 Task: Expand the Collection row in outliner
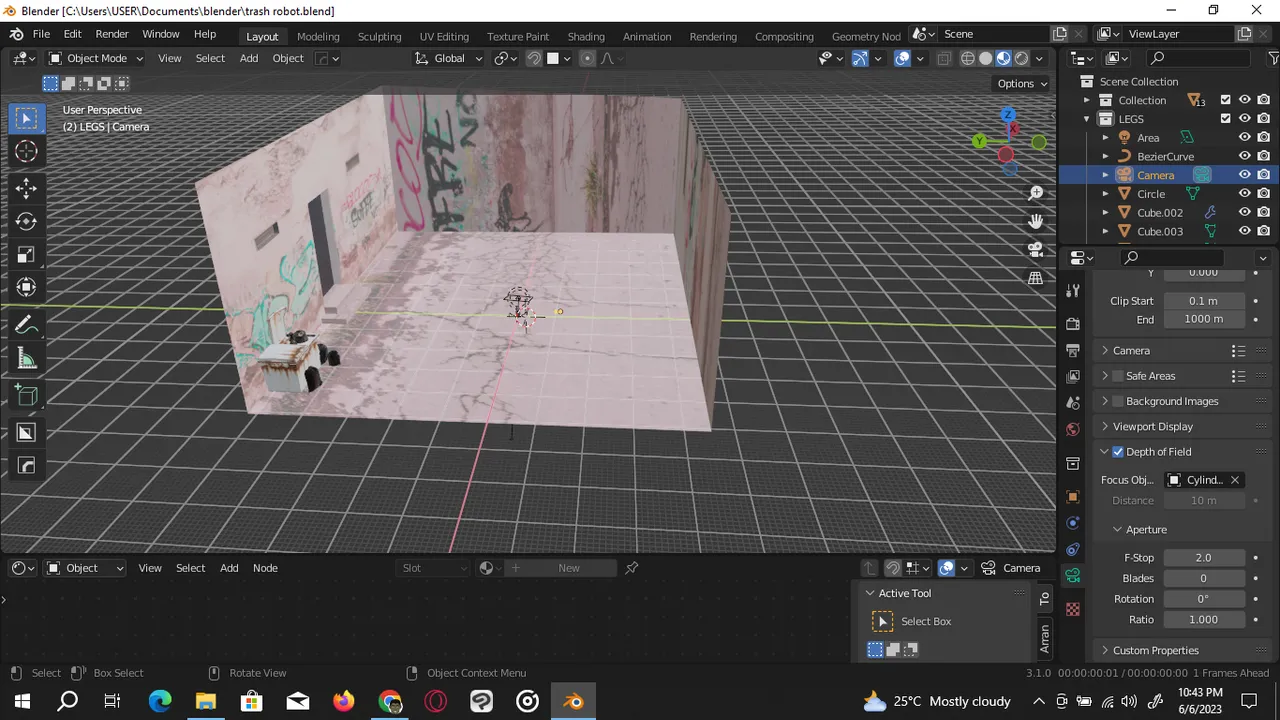1087,100
